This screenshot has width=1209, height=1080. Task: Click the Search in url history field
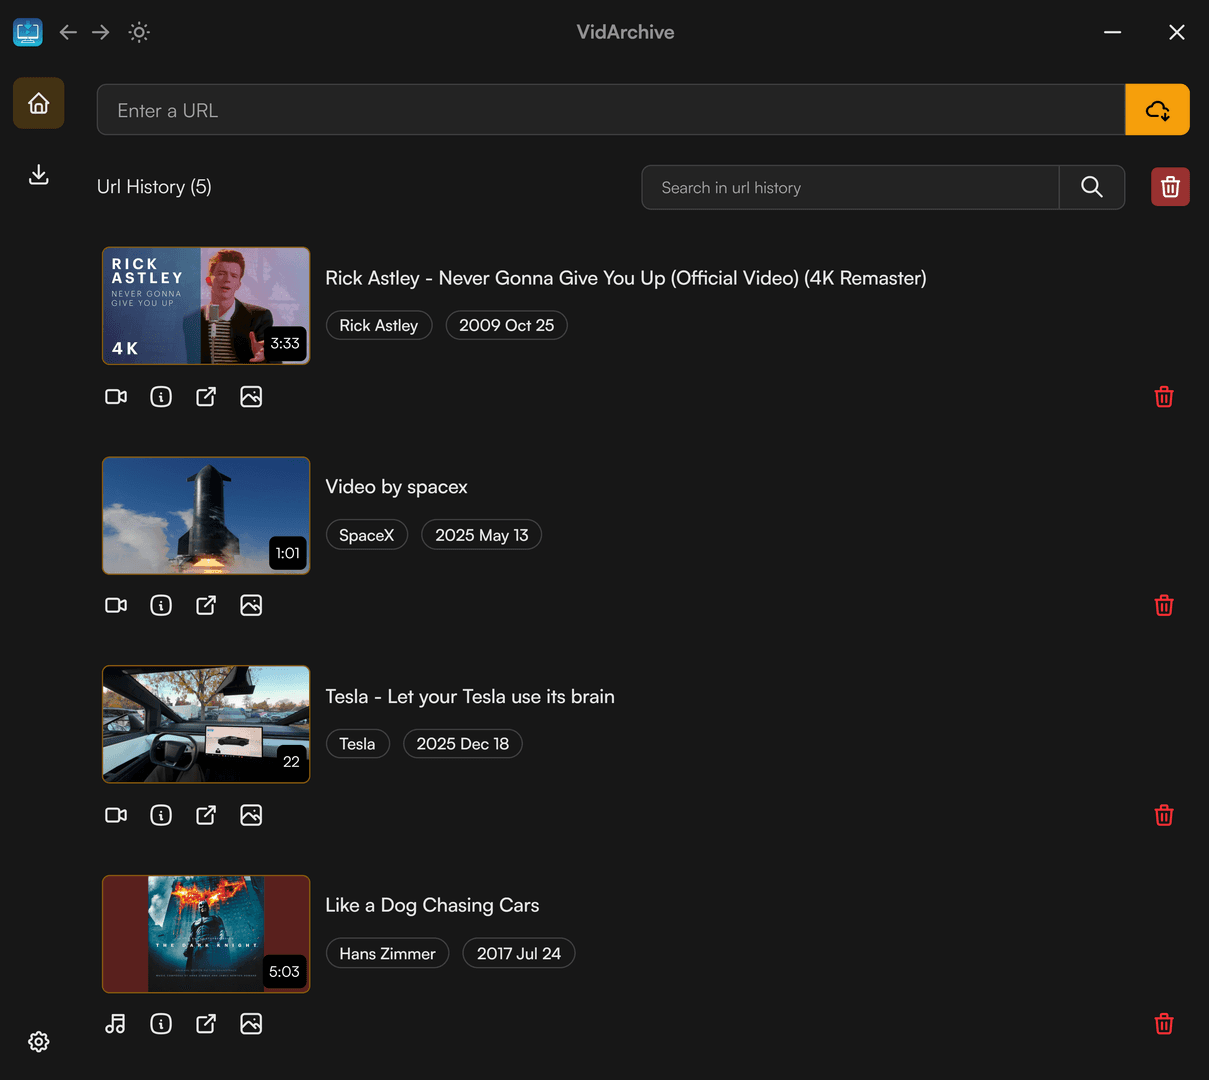pos(850,187)
